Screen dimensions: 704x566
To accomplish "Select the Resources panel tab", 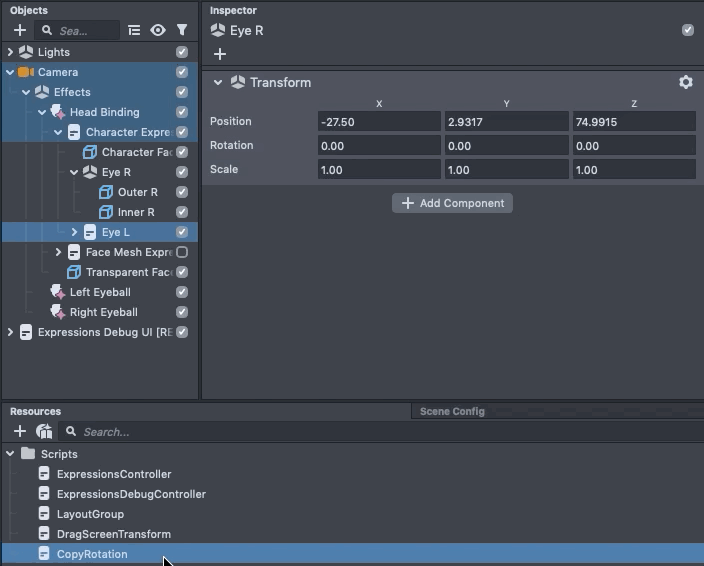I will [35, 411].
